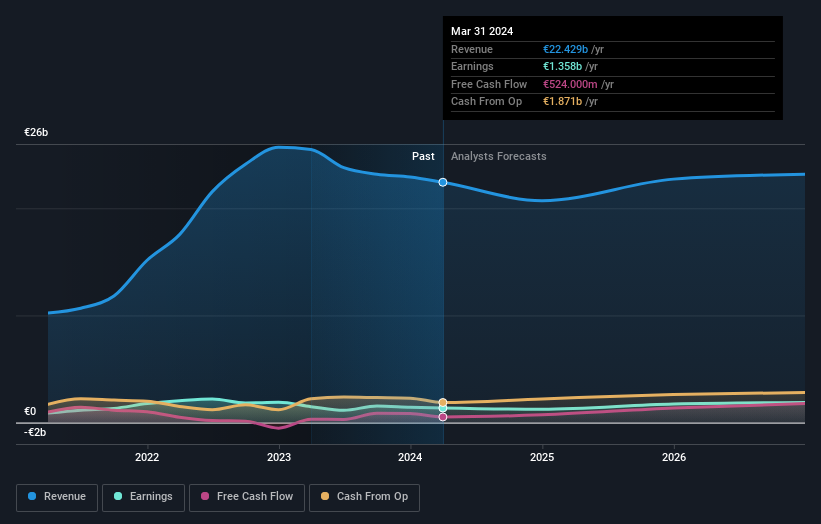Image resolution: width=821 pixels, height=524 pixels.
Task: Click the 'Earnings' row label in tooltip
Action: 472,66
